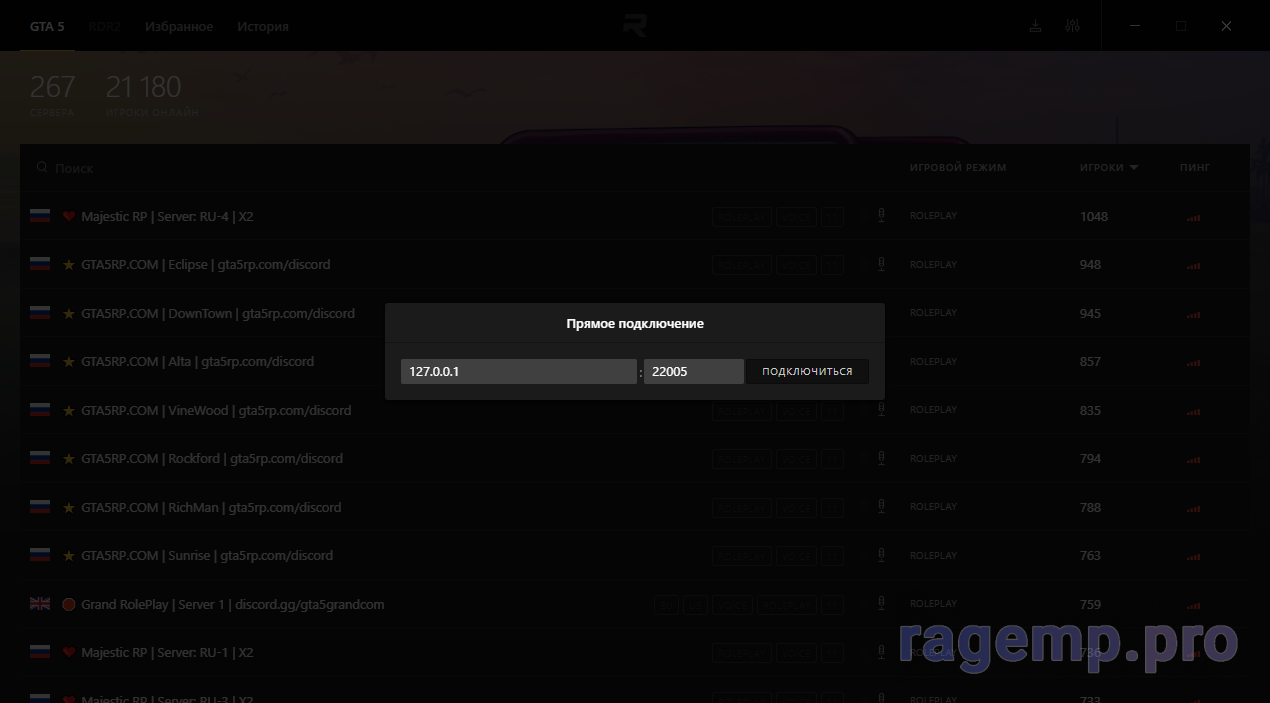Click the player count 1048
The height and width of the screenshot is (703, 1270).
click(1094, 216)
